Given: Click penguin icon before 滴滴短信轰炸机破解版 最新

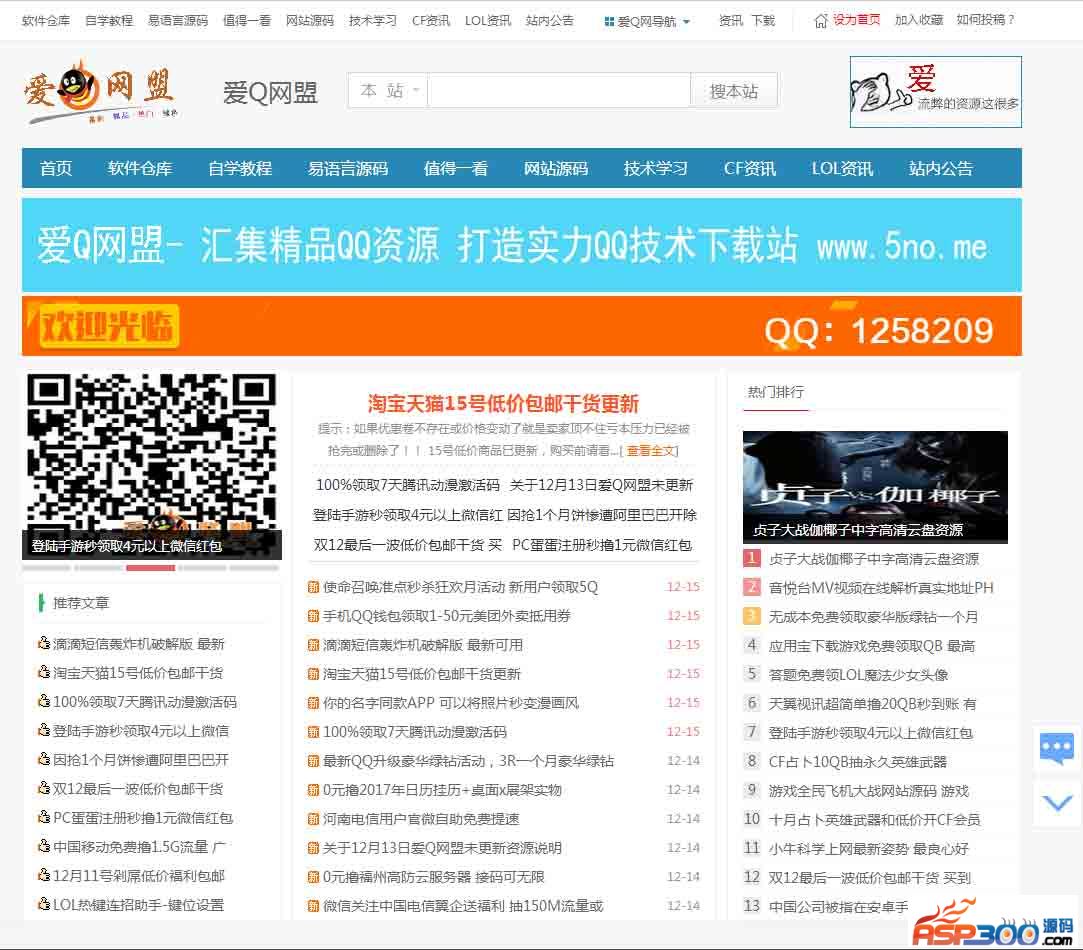Looking at the screenshot, I should 44,643.
